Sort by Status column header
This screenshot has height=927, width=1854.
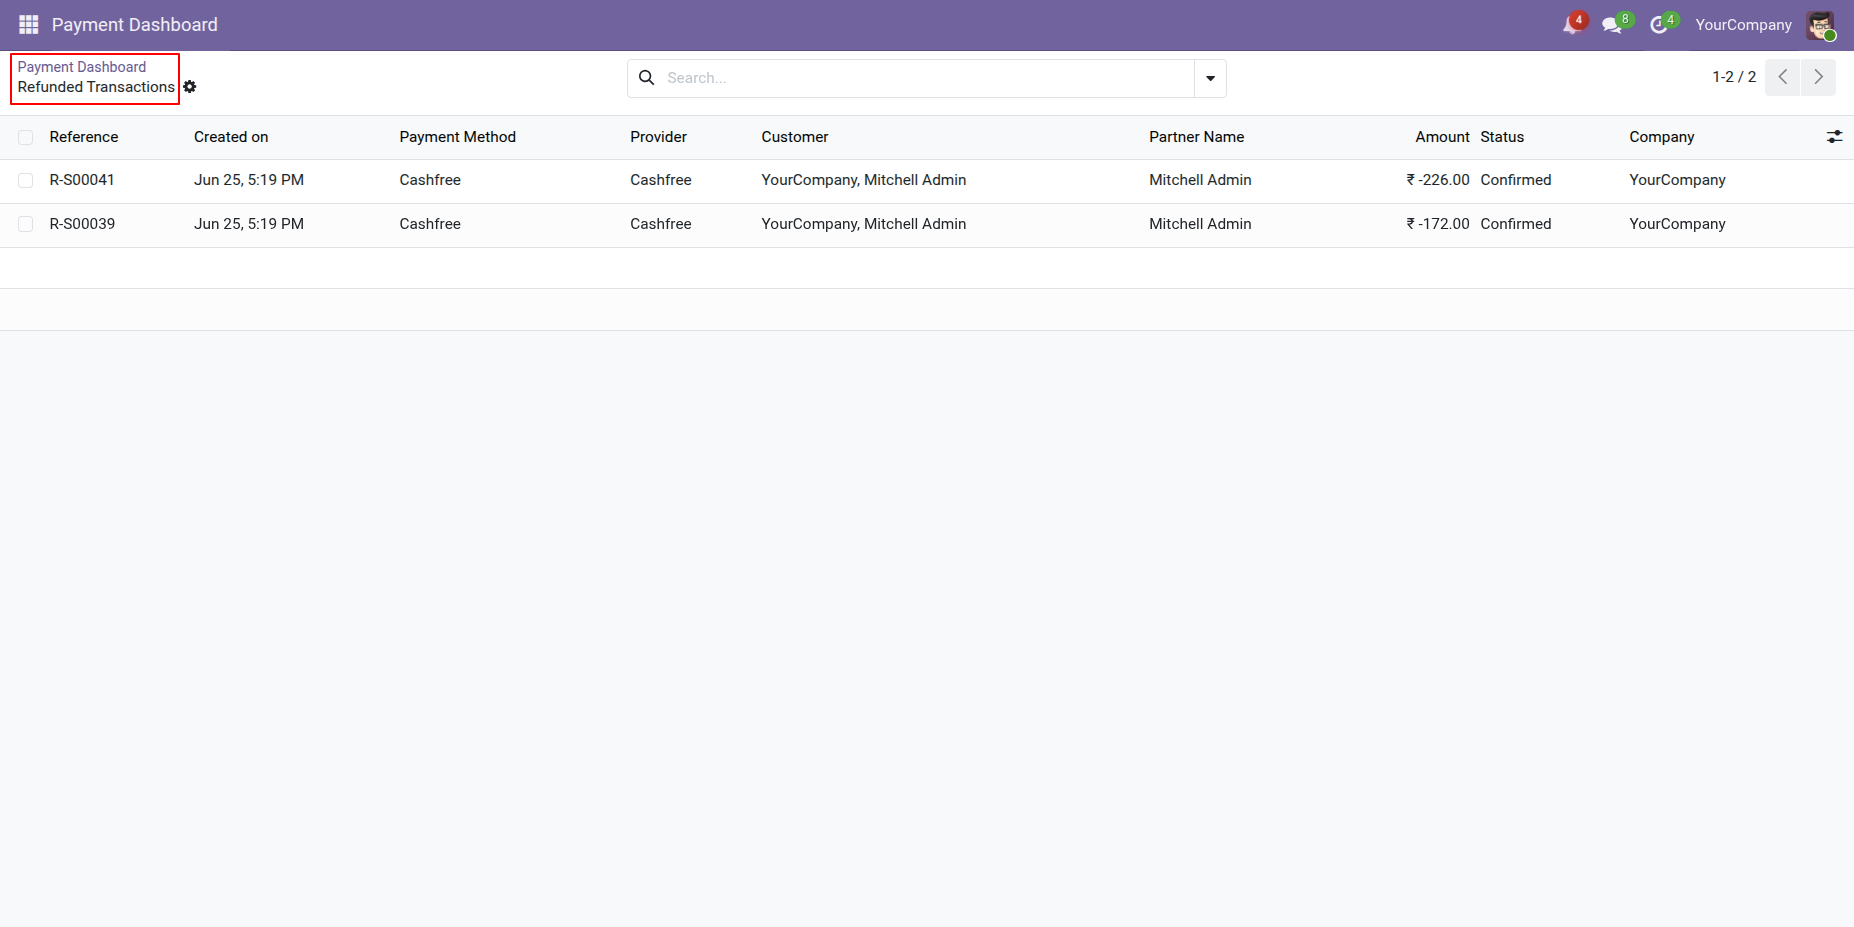tap(1502, 137)
